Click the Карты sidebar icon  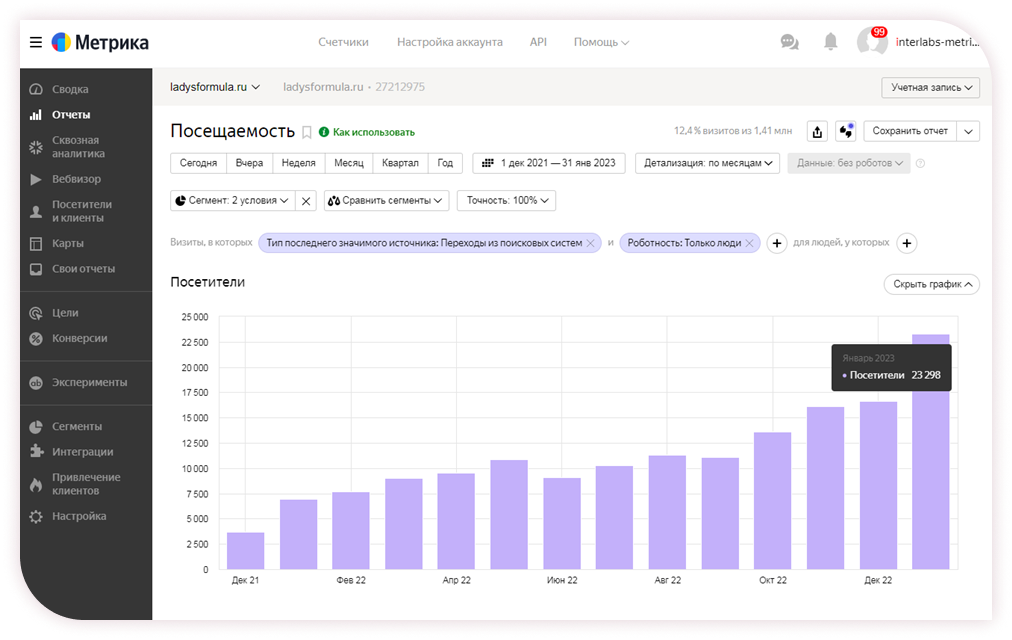click(x=36, y=244)
